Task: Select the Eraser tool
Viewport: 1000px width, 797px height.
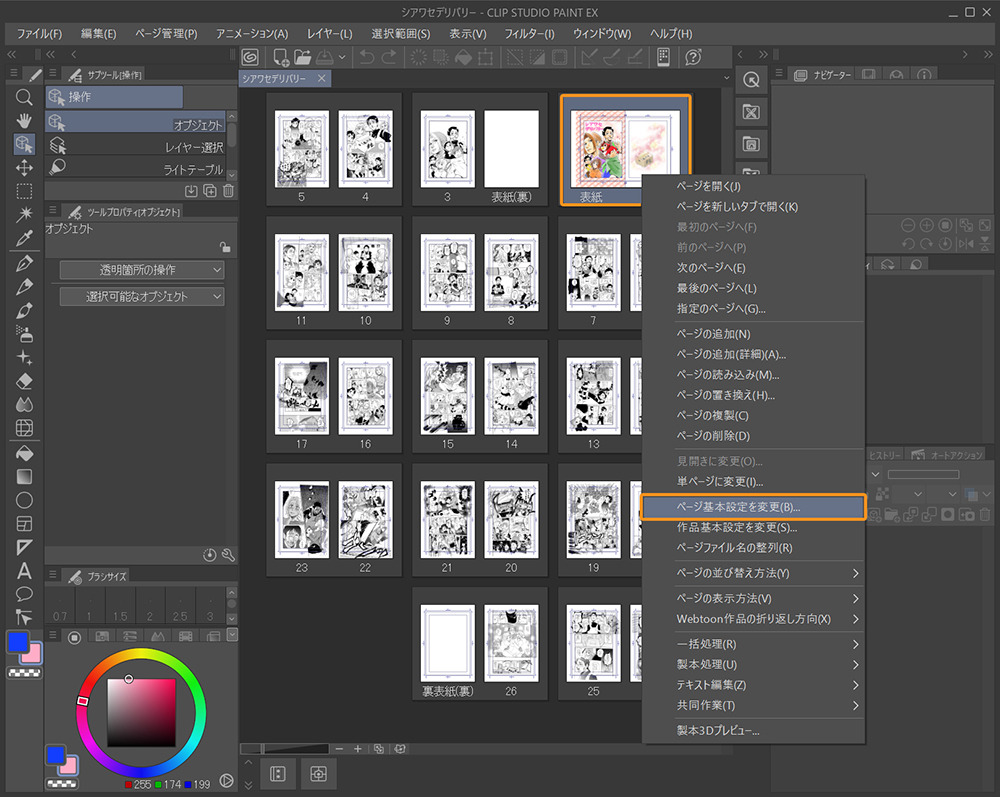Action: pyautogui.click(x=24, y=381)
